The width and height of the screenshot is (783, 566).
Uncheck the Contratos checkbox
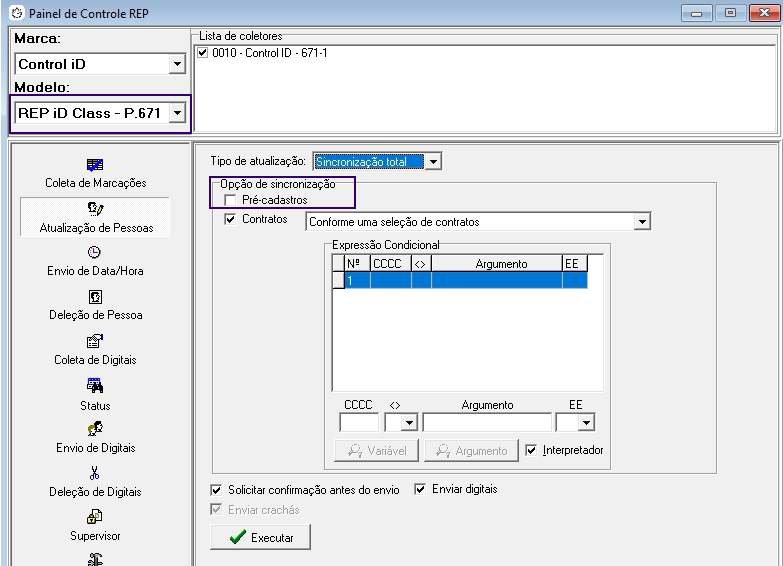click(x=231, y=219)
